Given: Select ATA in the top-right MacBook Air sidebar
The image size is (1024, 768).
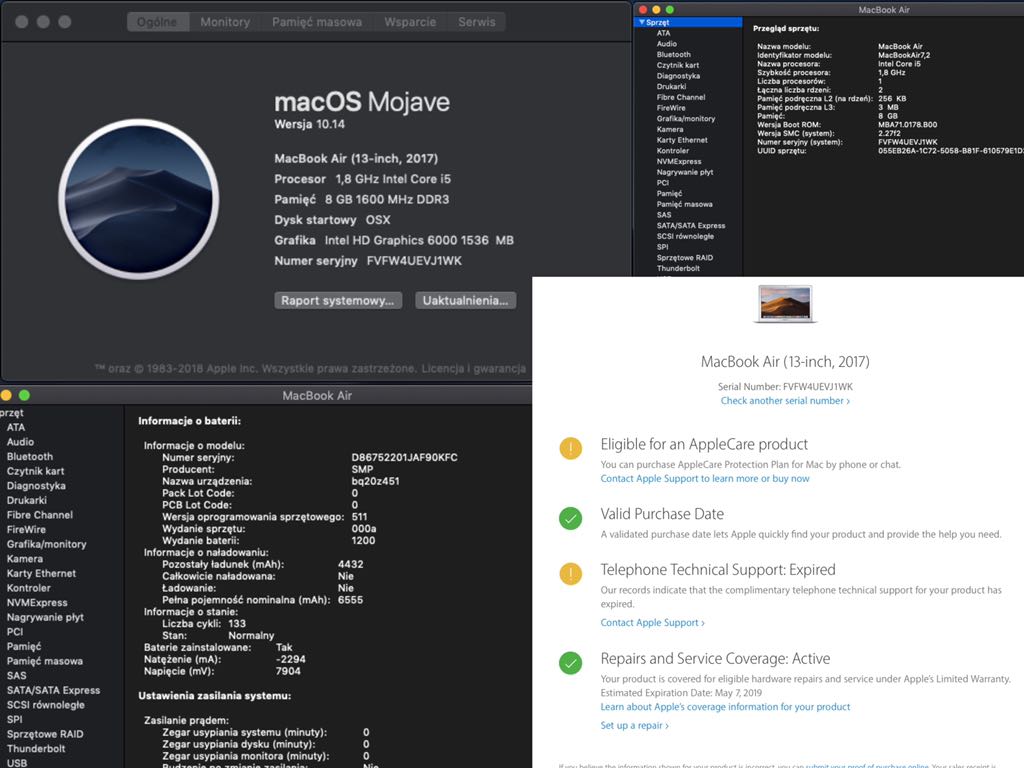Looking at the screenshot, I should point(664,33).
